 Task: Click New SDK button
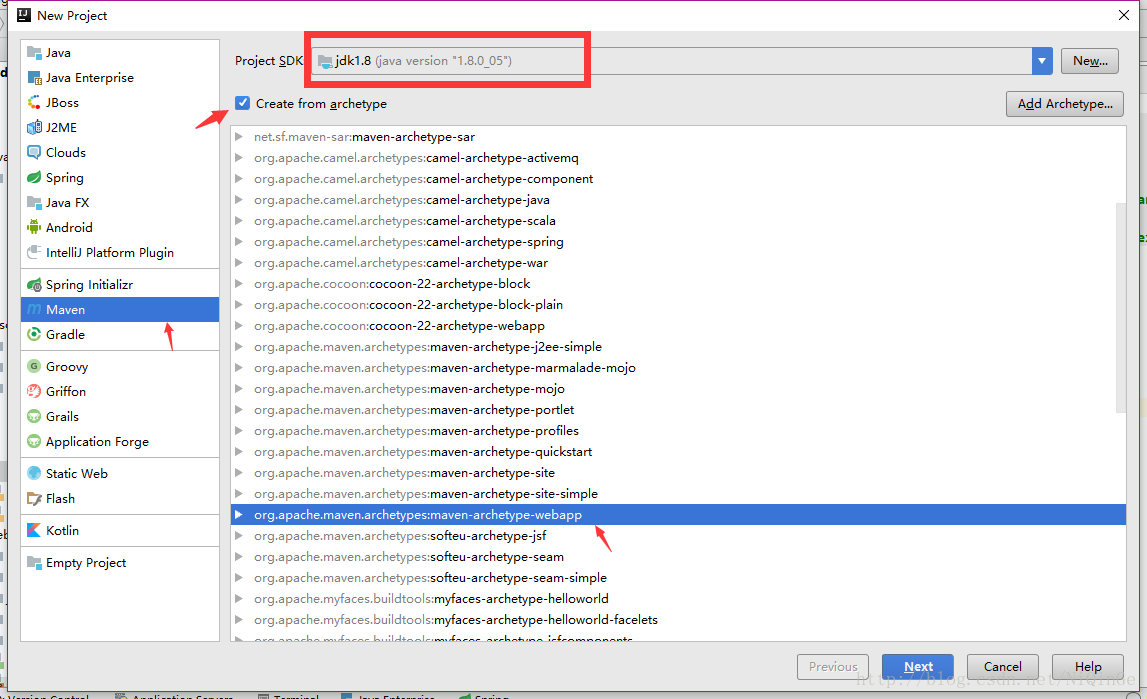pos(1090,61)
